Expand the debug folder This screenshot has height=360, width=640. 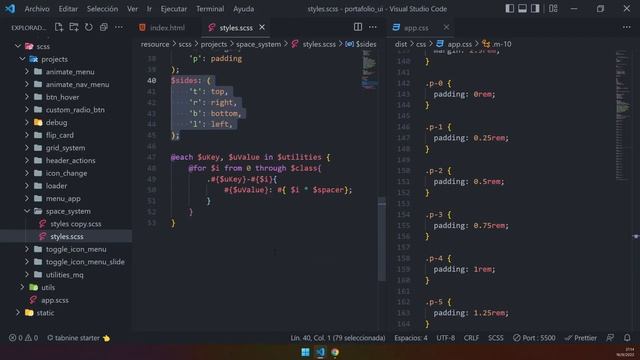(x=27, y=122)
